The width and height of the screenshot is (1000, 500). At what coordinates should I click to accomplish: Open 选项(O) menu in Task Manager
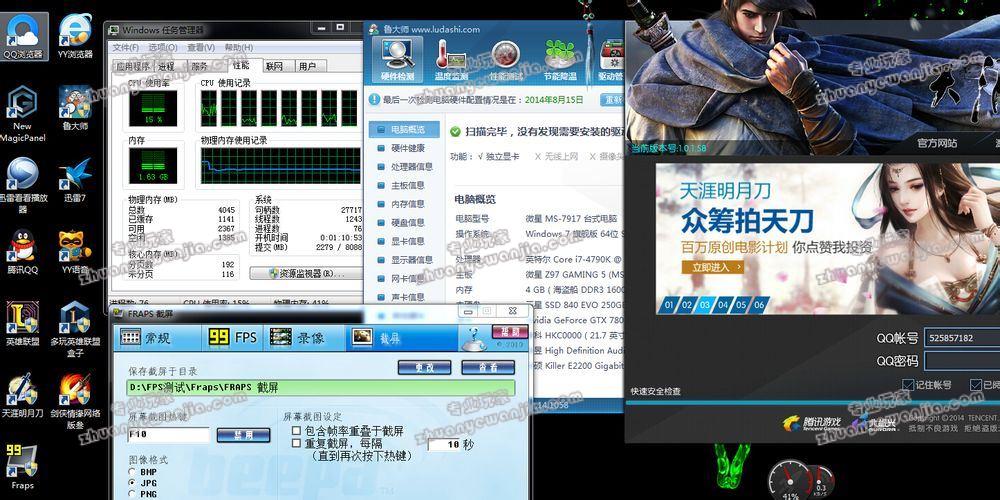pos(163,47)
